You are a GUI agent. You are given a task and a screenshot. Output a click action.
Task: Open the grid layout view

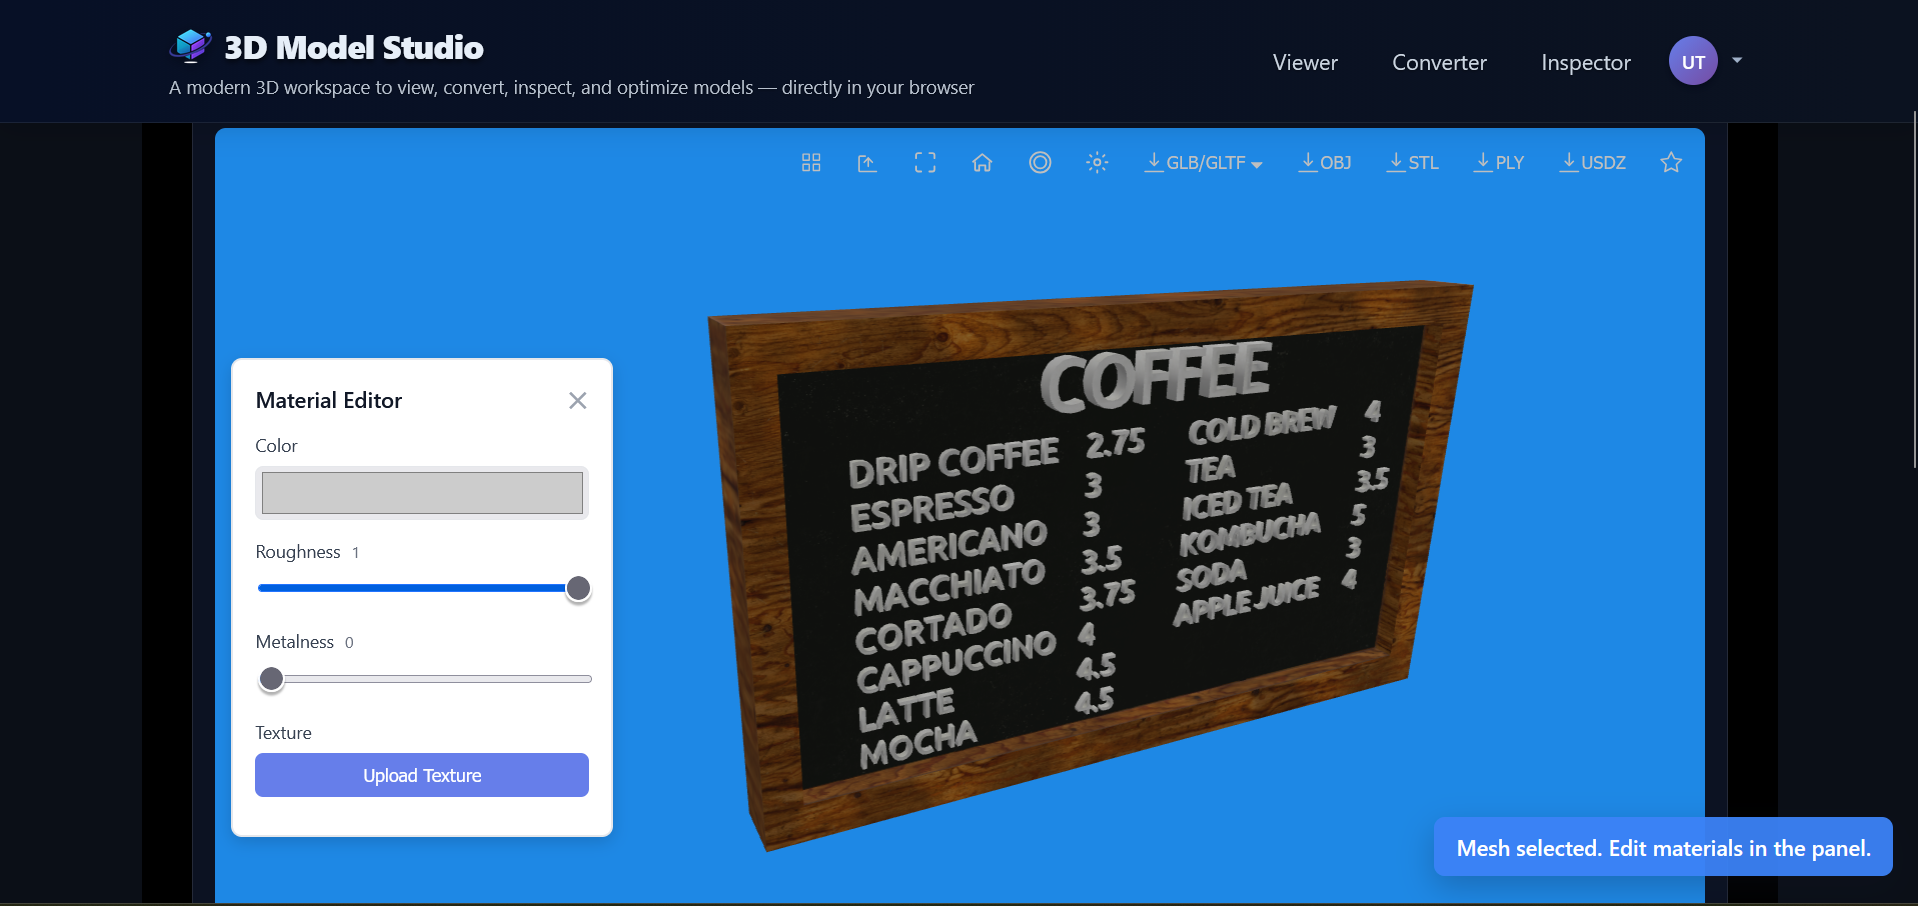[810, 161]
